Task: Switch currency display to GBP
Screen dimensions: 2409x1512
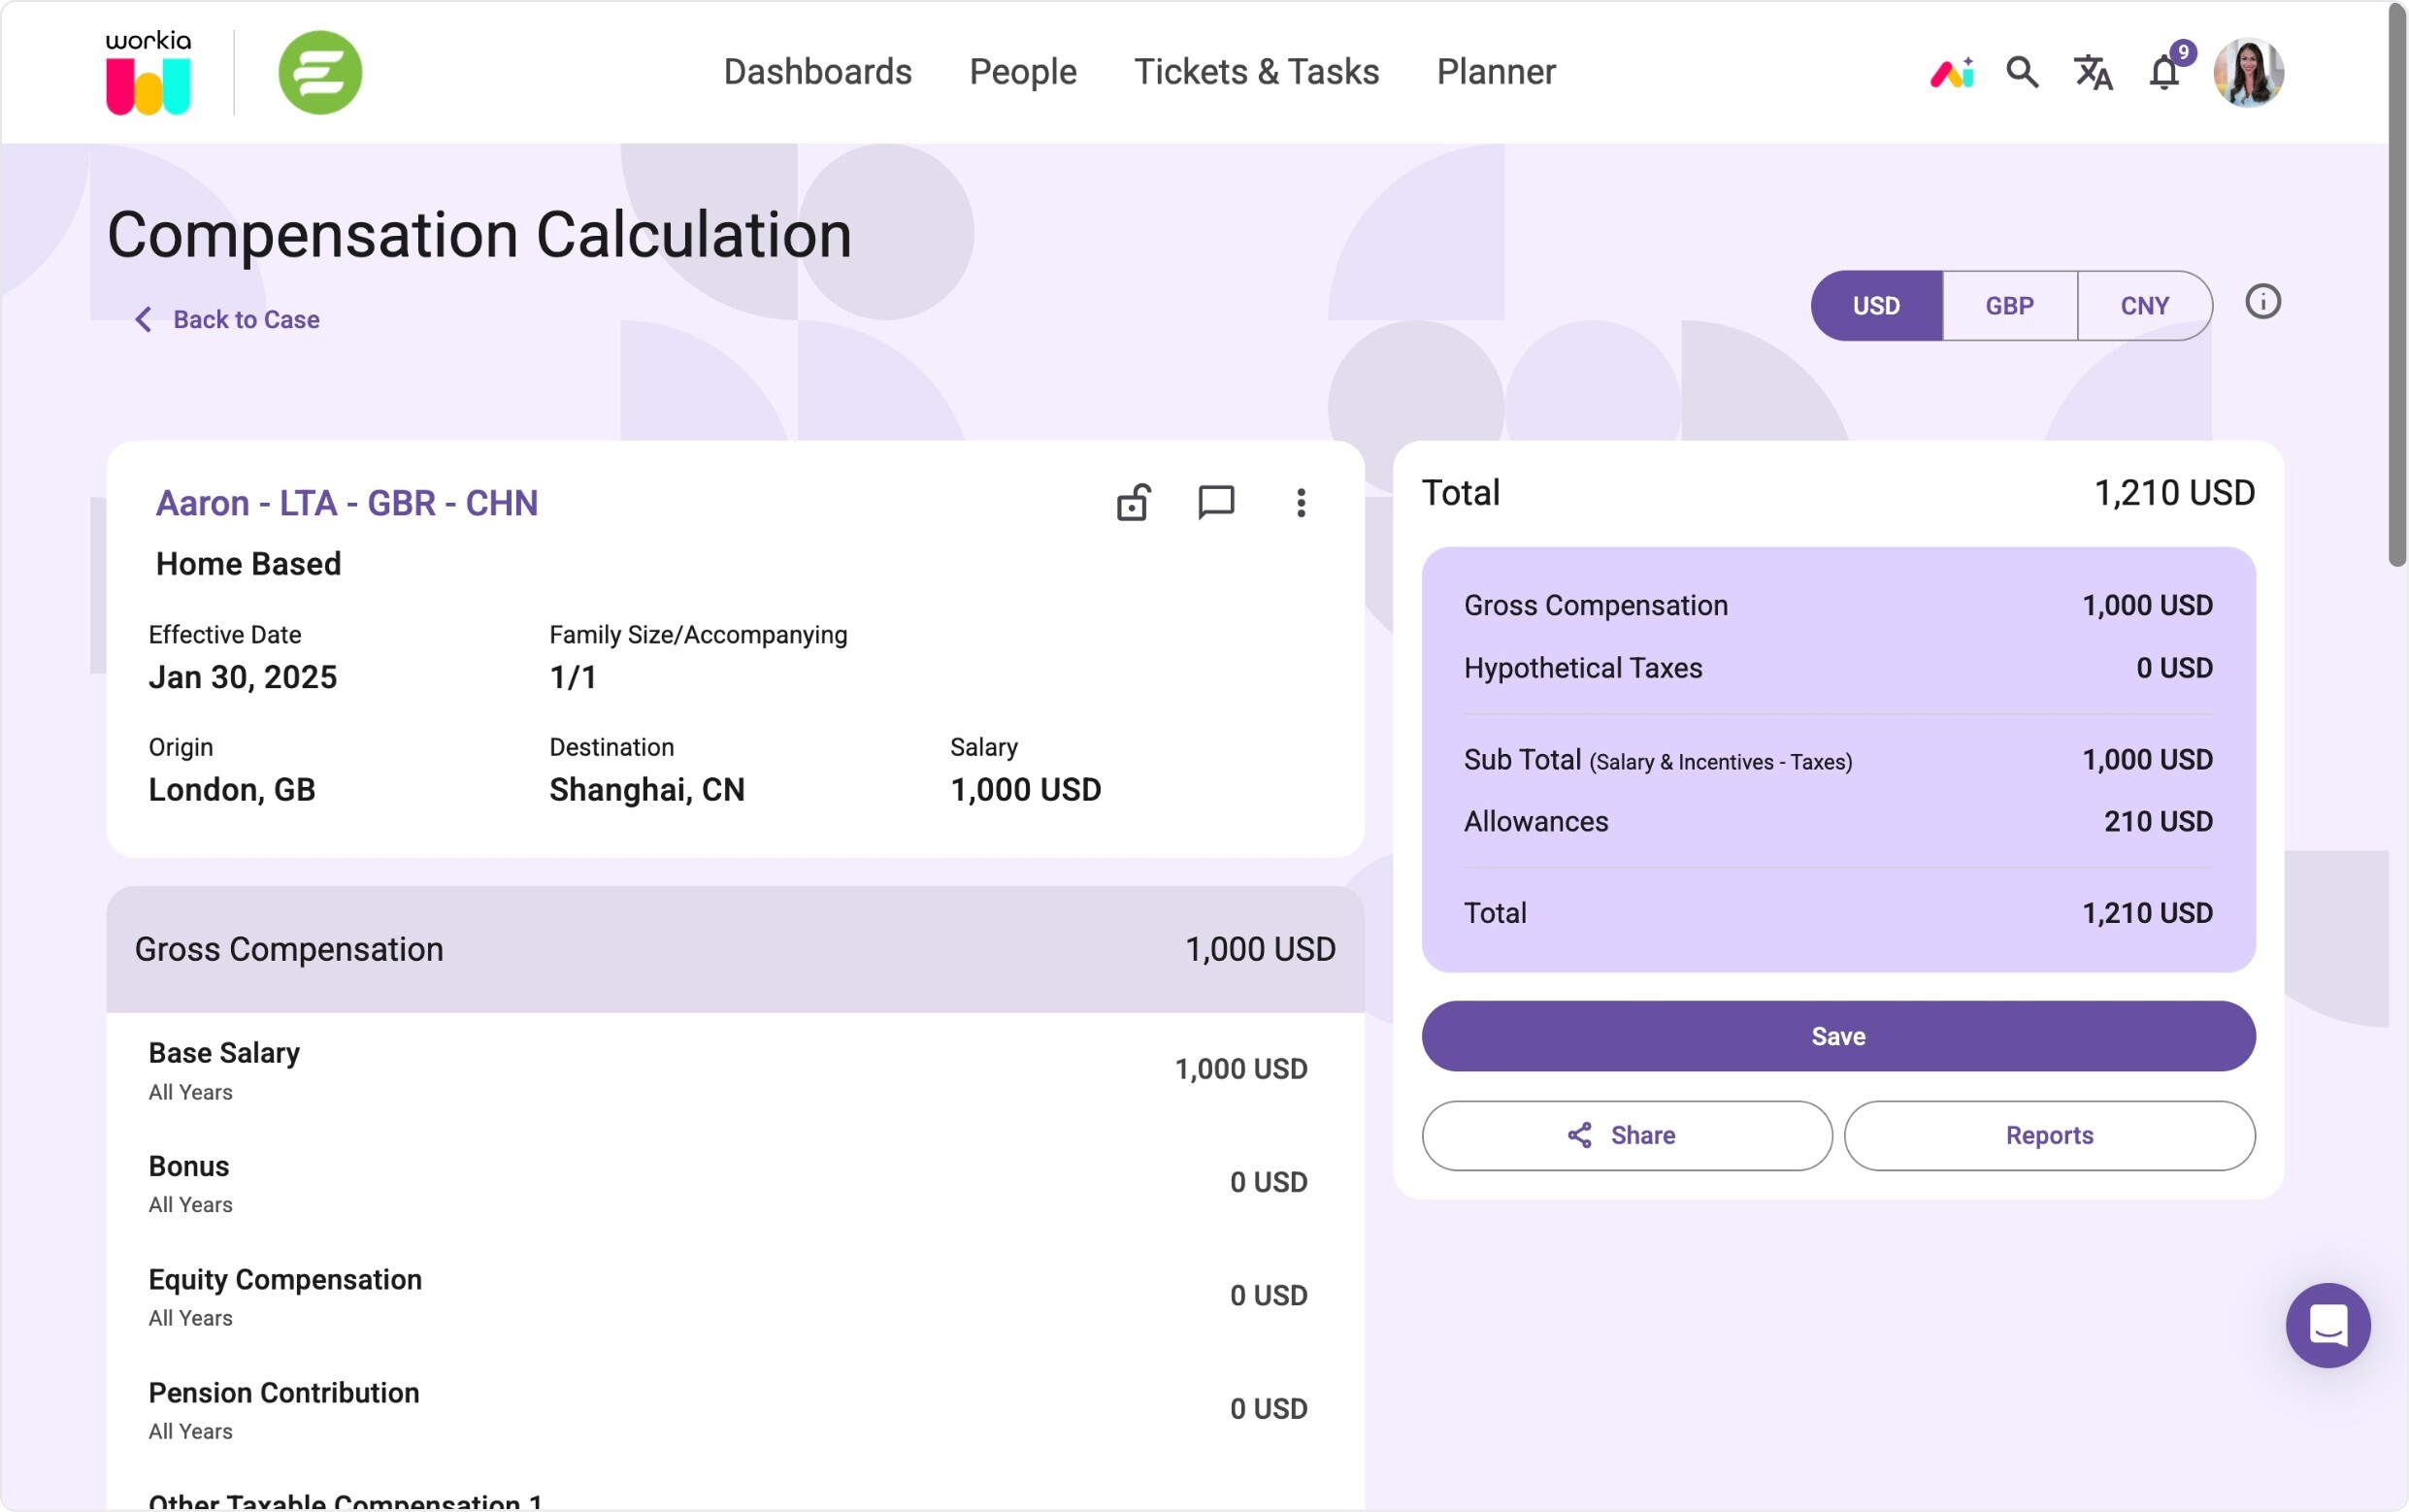Action: pyautogui.click(x=2009, y=305)
